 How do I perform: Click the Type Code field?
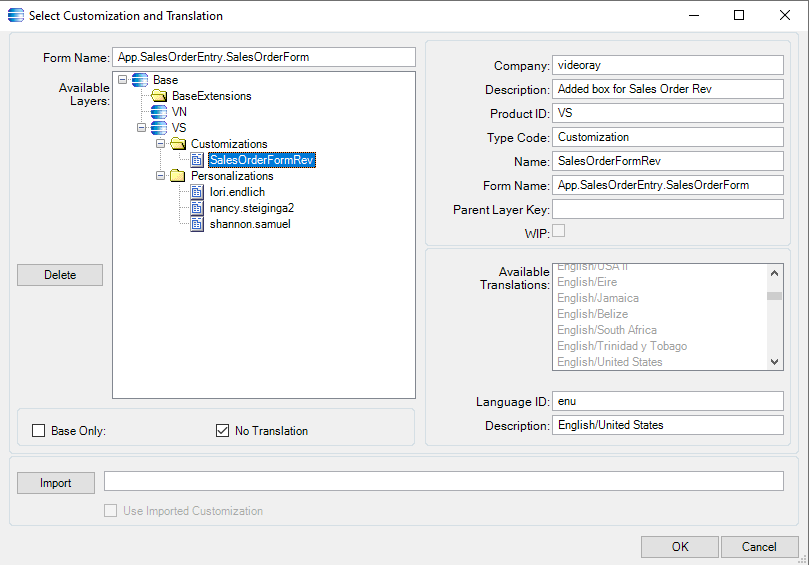(668, 137)
